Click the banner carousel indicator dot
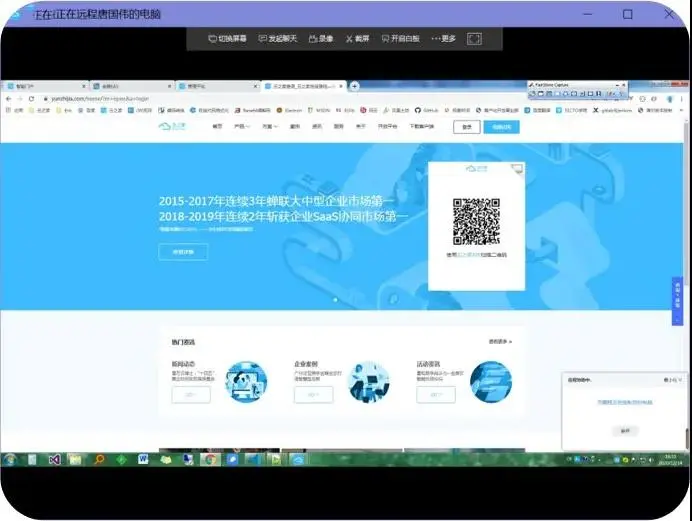 [x=335, y=300]
